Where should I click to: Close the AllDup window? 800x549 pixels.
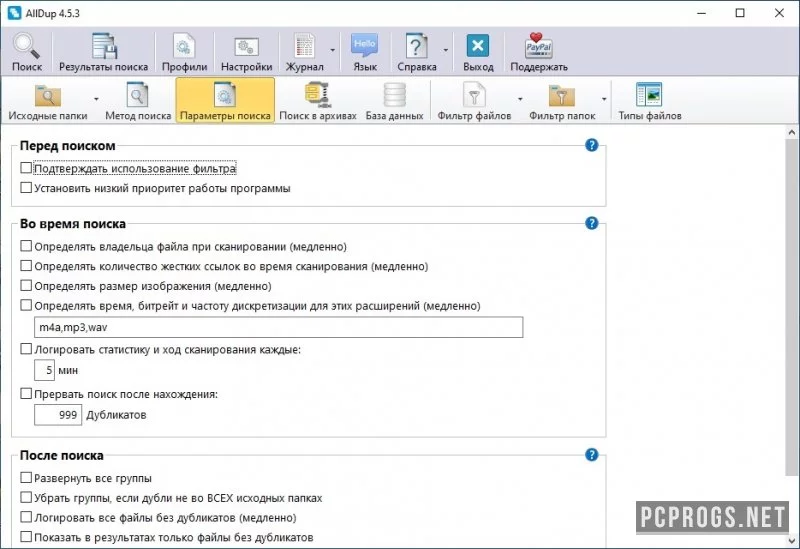[779, 13]
